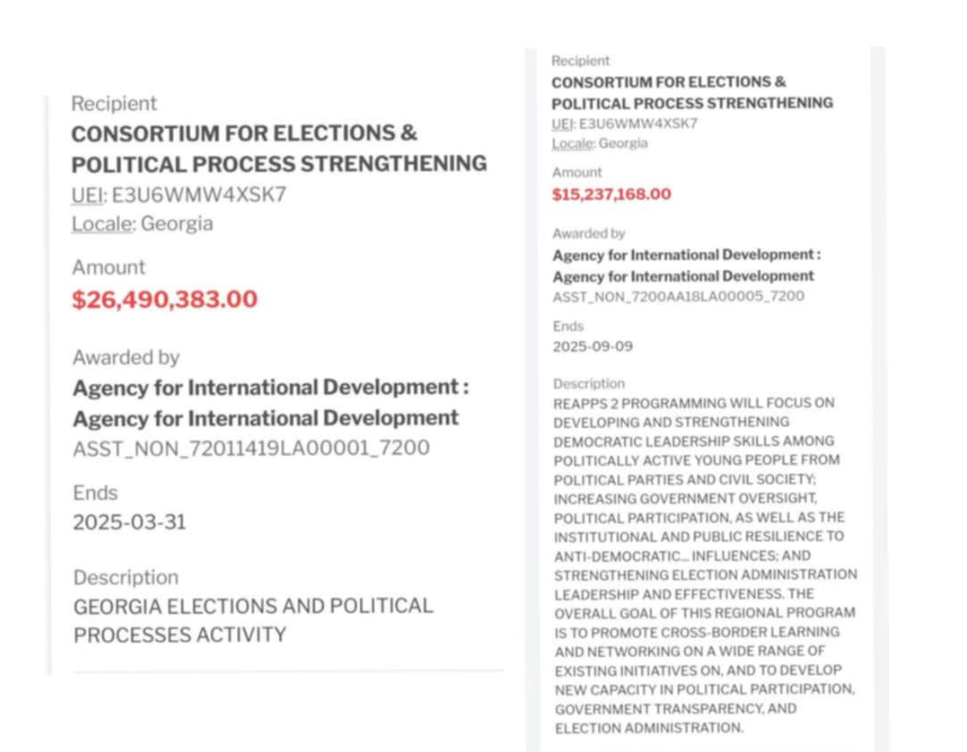Click the end date 2025-03-31

tap(129, 522)
